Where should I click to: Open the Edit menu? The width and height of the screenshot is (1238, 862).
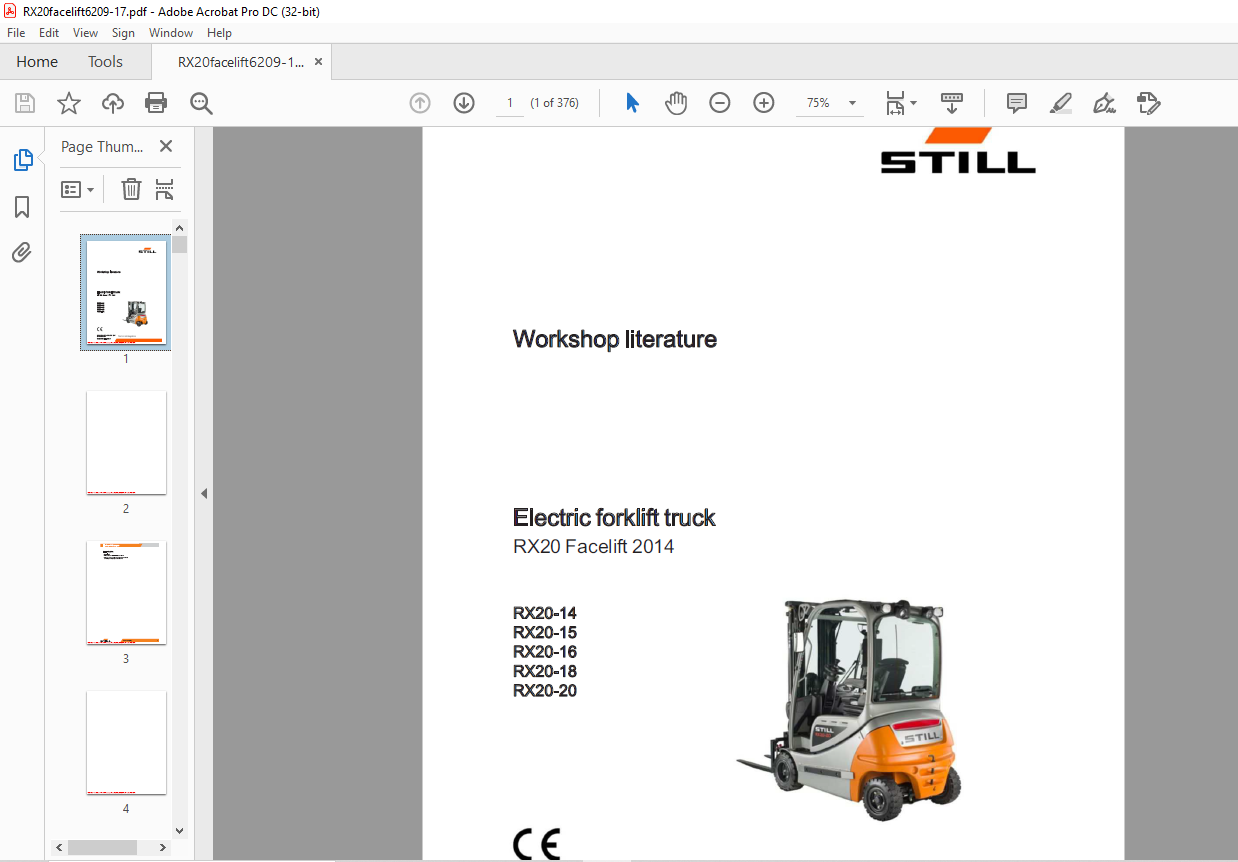[49, 33]
